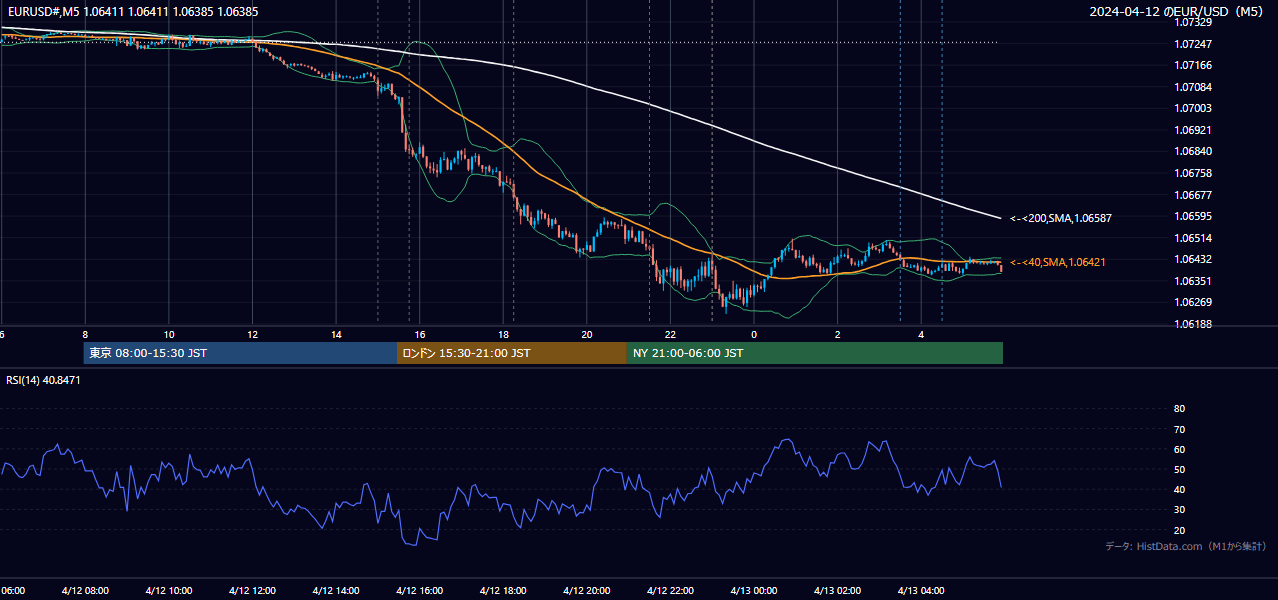Click hour label 10 below the price chart
This screenshot has width=1278, height=600.
point(169,334)
